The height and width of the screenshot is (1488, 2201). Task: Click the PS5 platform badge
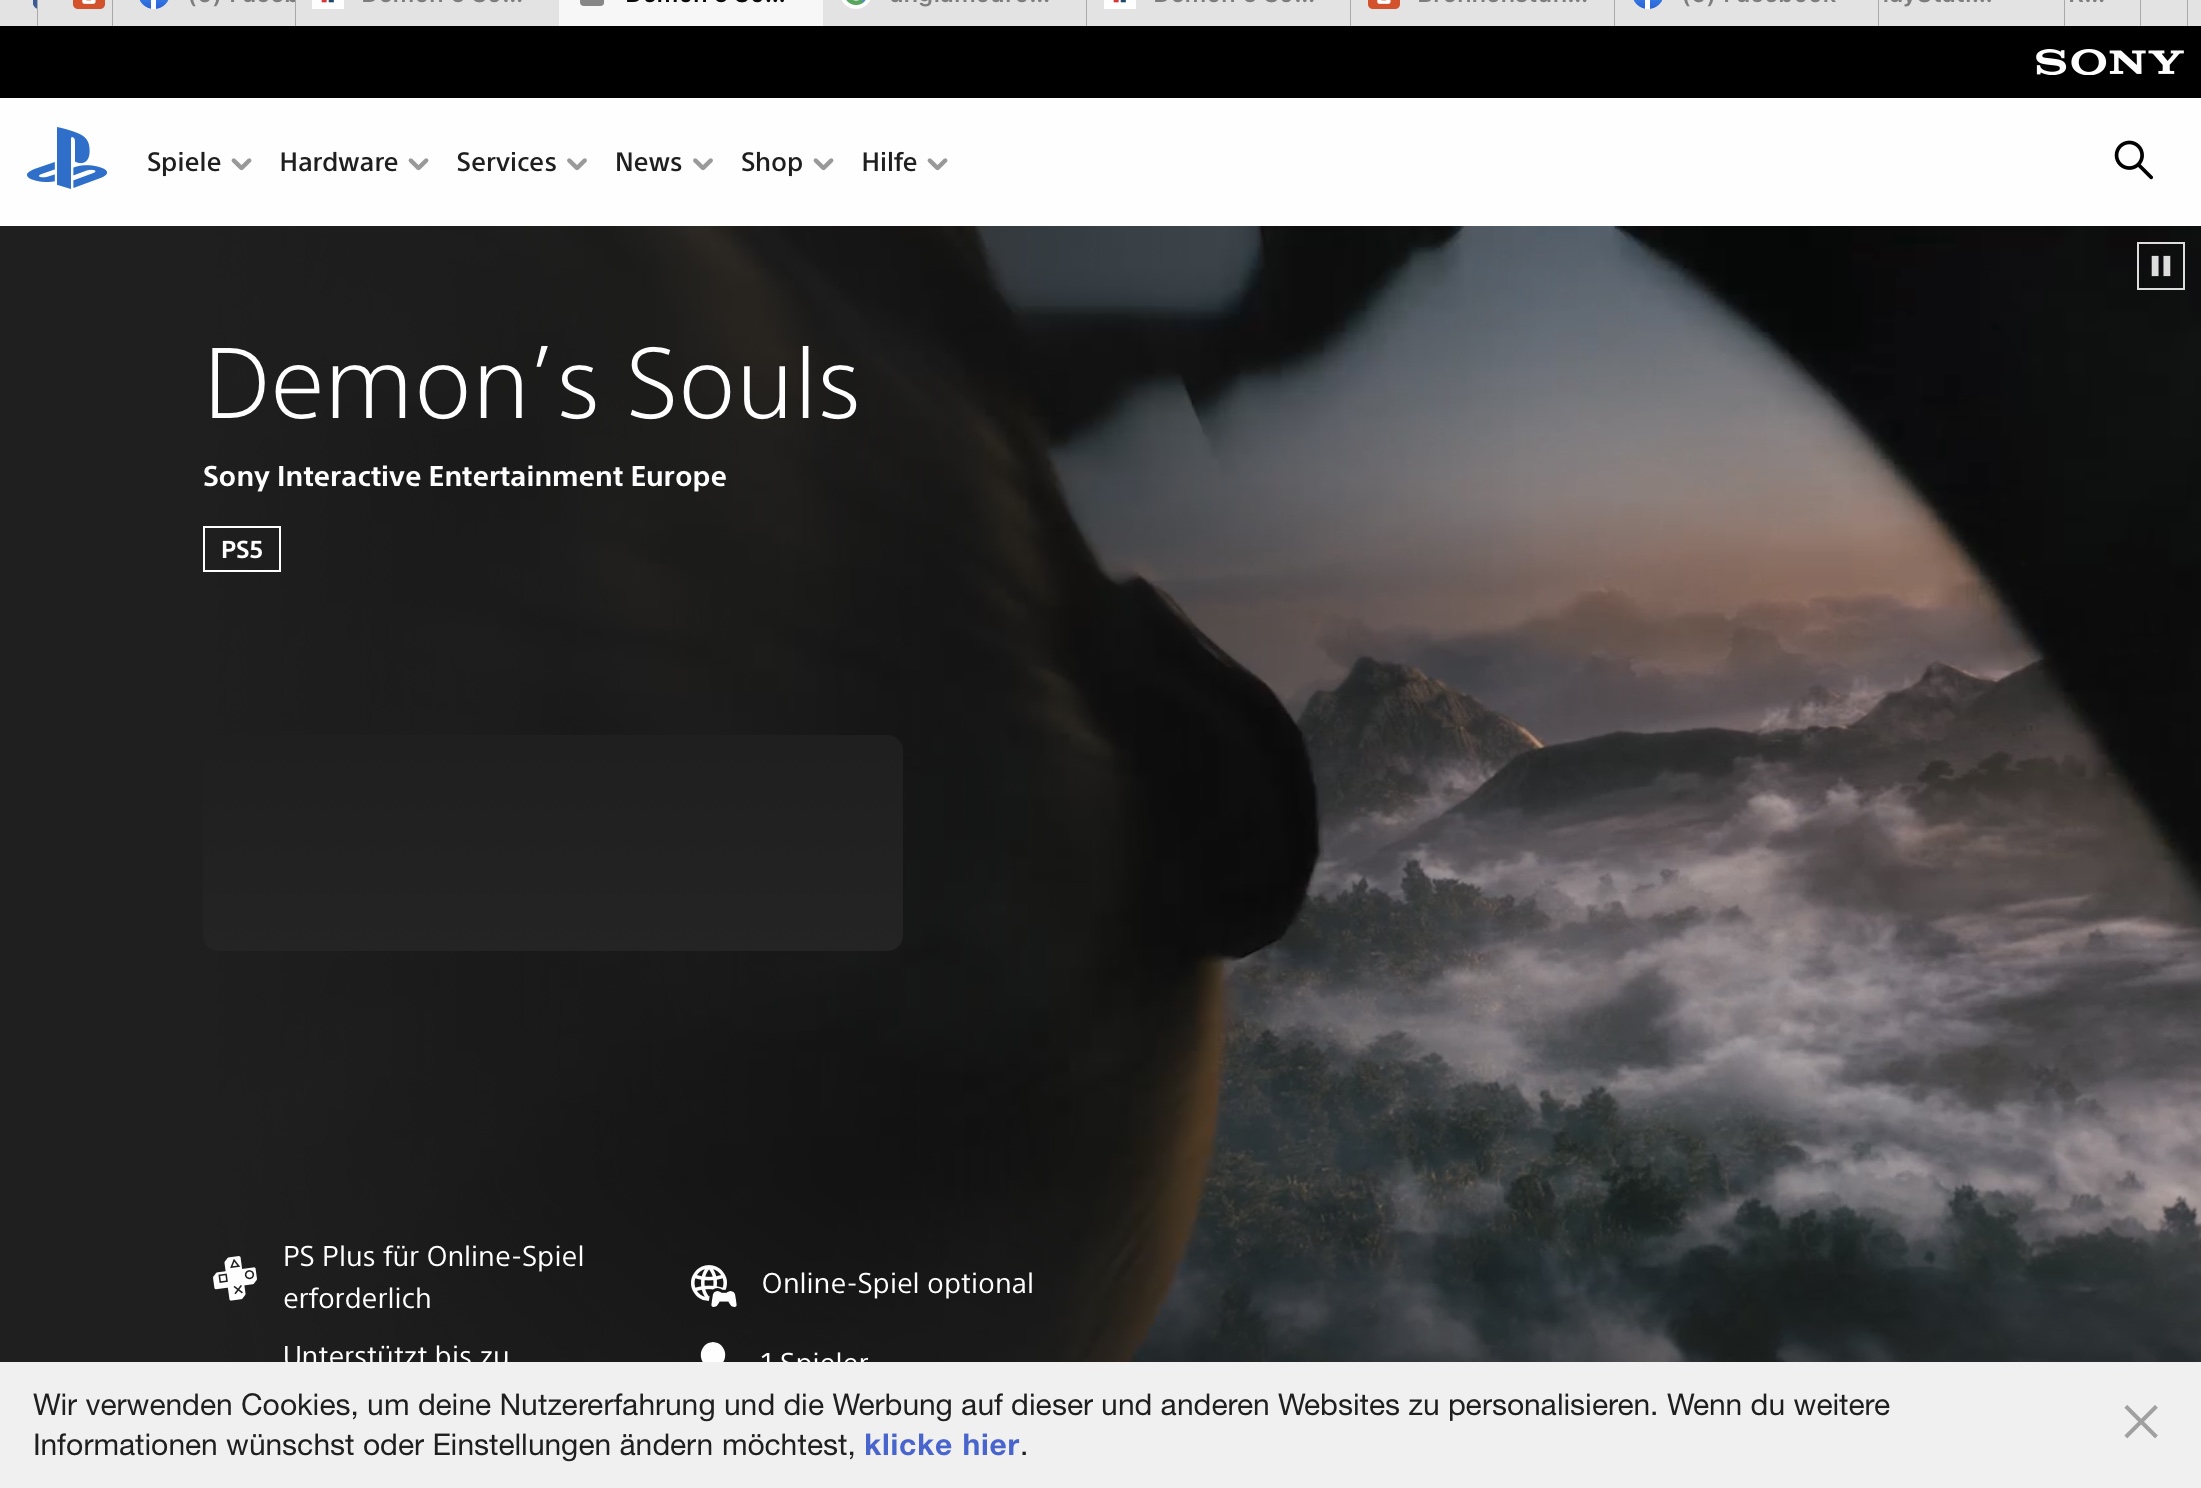pos(242,549)
